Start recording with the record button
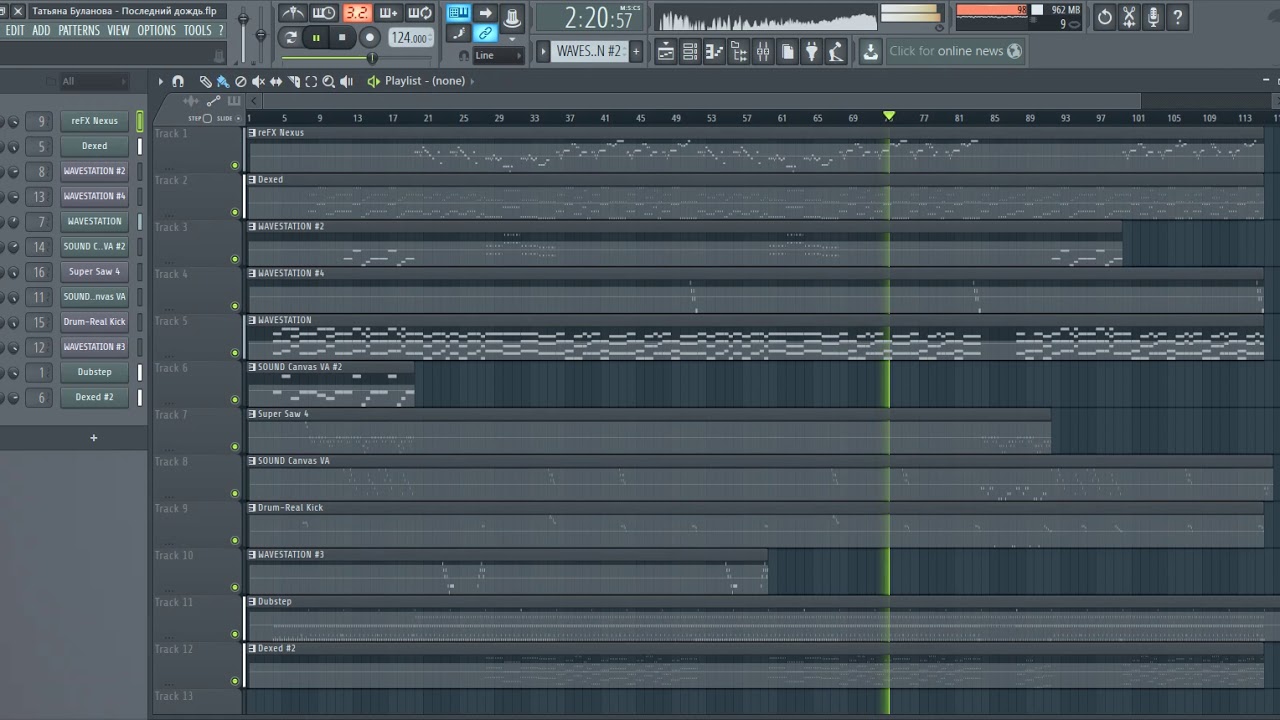1280x720 pixels. (369, 37)
